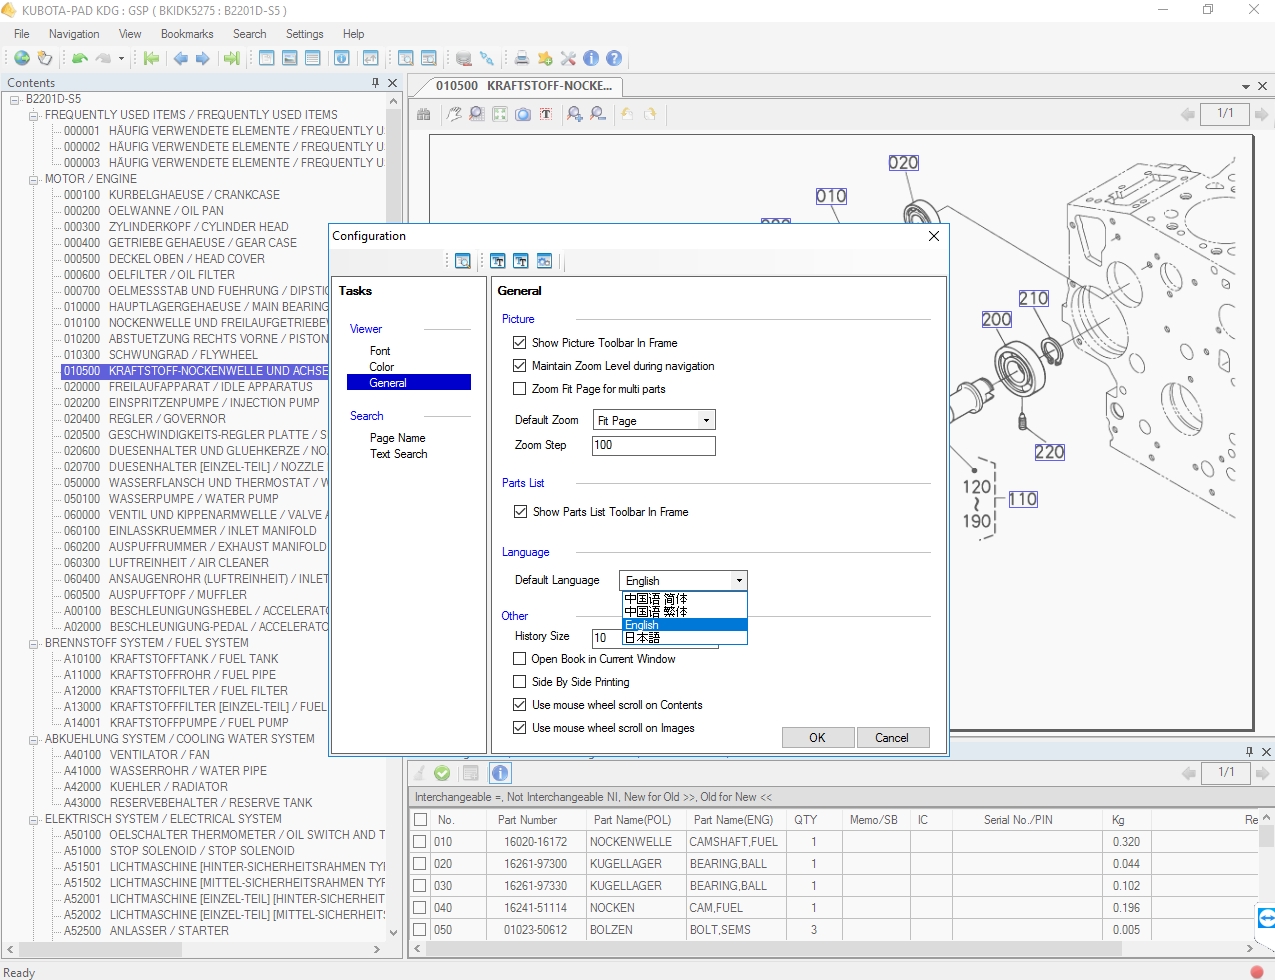The height and width of the screenshot is (980, 1275).
Task: Open the Help icon with question mark
Action: 613,58
